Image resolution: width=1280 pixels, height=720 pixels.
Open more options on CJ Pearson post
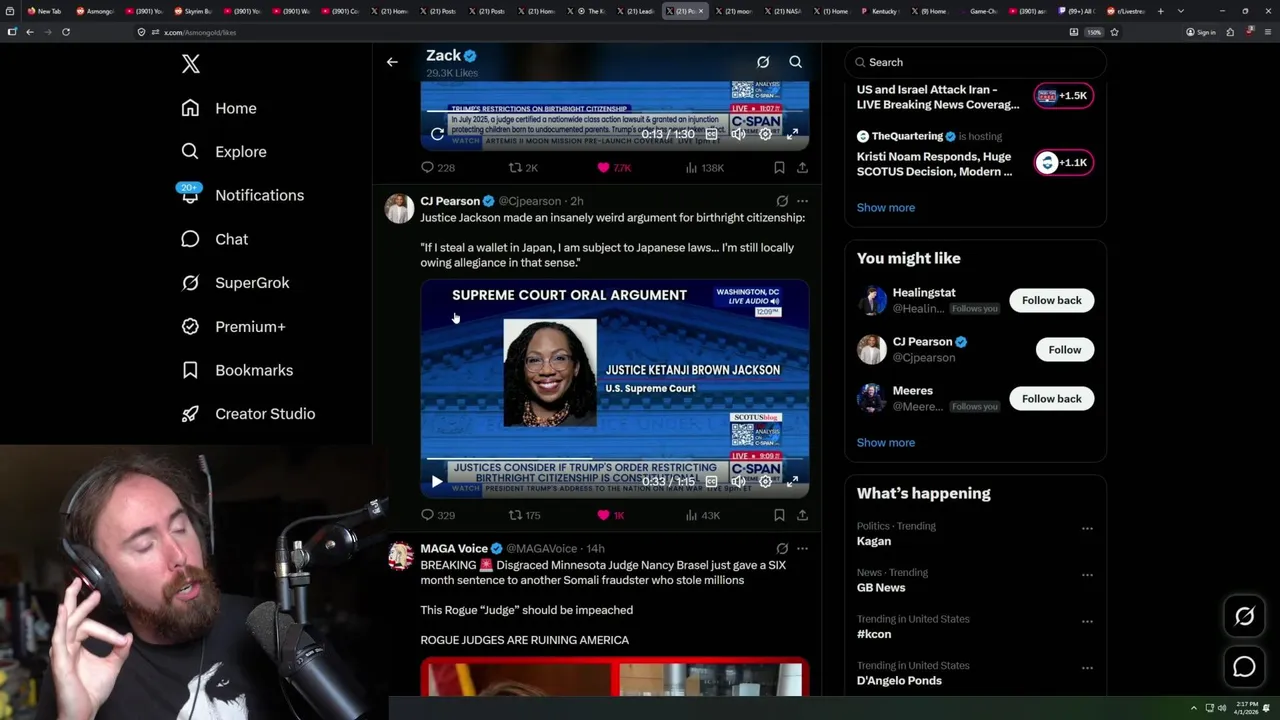pyautogui.click(x=802, y=201)
